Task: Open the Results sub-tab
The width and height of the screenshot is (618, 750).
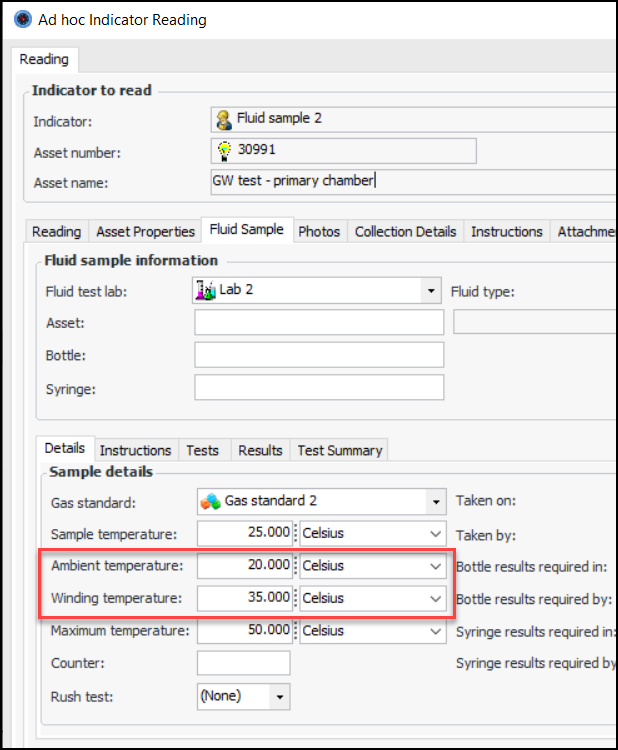Action: [260, 450]
